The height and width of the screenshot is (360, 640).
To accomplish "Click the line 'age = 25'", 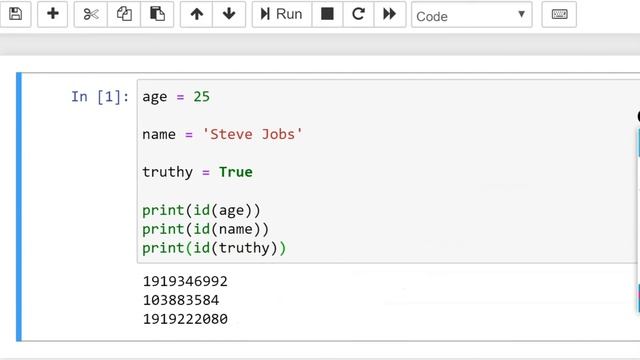I will (x=176, y=97).
